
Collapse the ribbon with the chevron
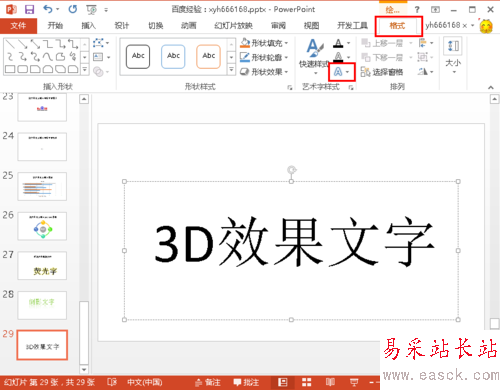point(491,87)
